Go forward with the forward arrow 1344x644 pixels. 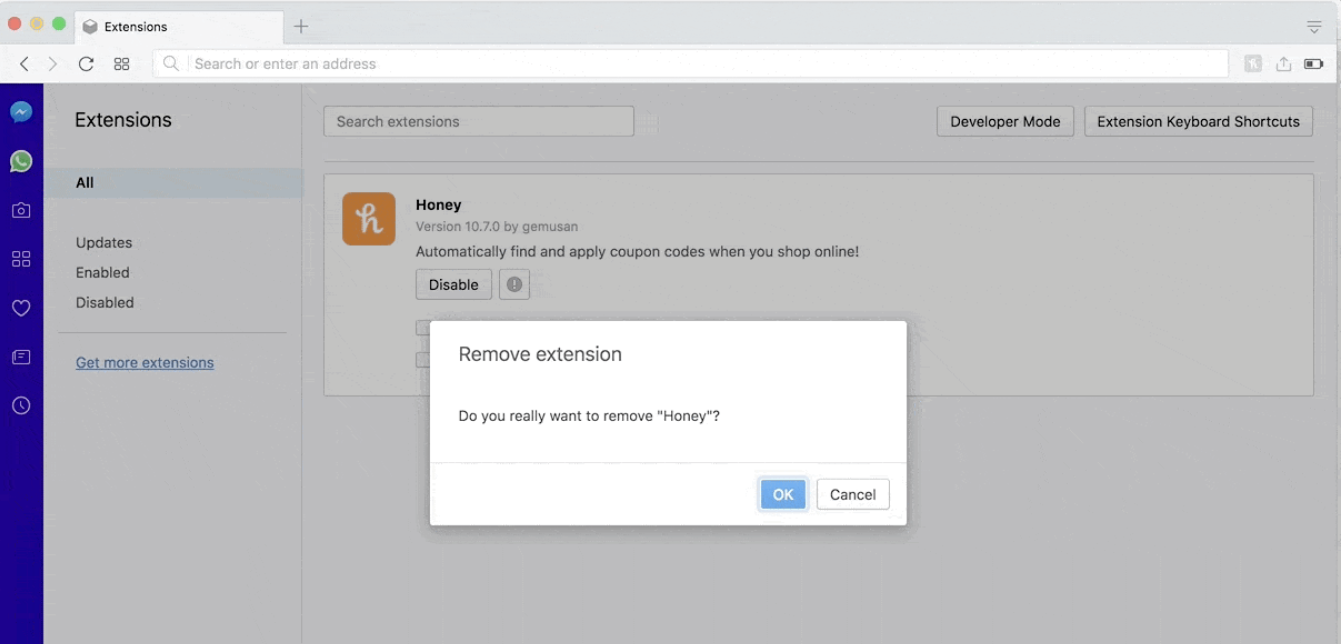tap(53, 64)
